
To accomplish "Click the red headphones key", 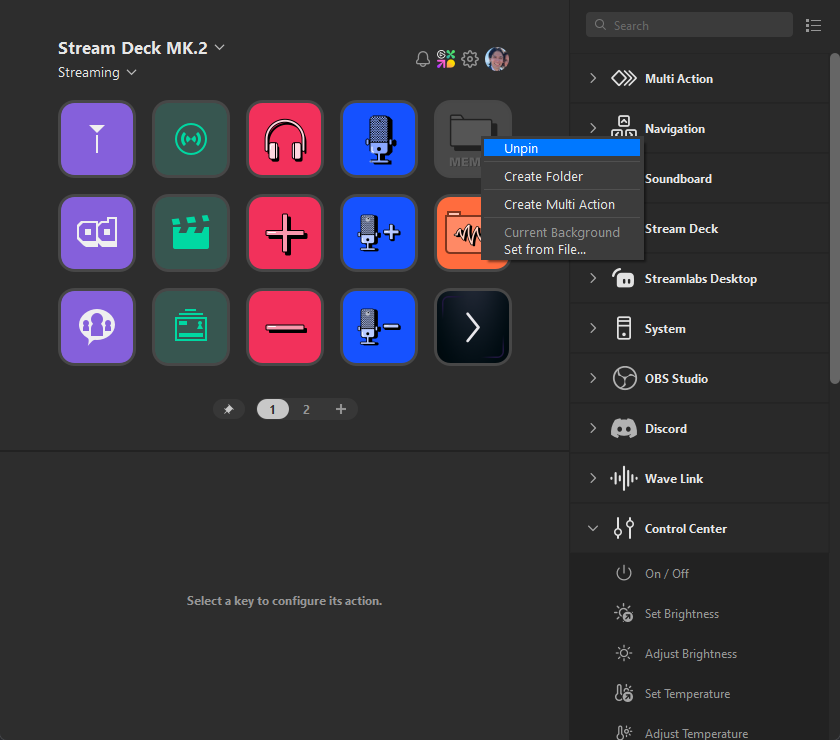I will [x=285, y=139].
